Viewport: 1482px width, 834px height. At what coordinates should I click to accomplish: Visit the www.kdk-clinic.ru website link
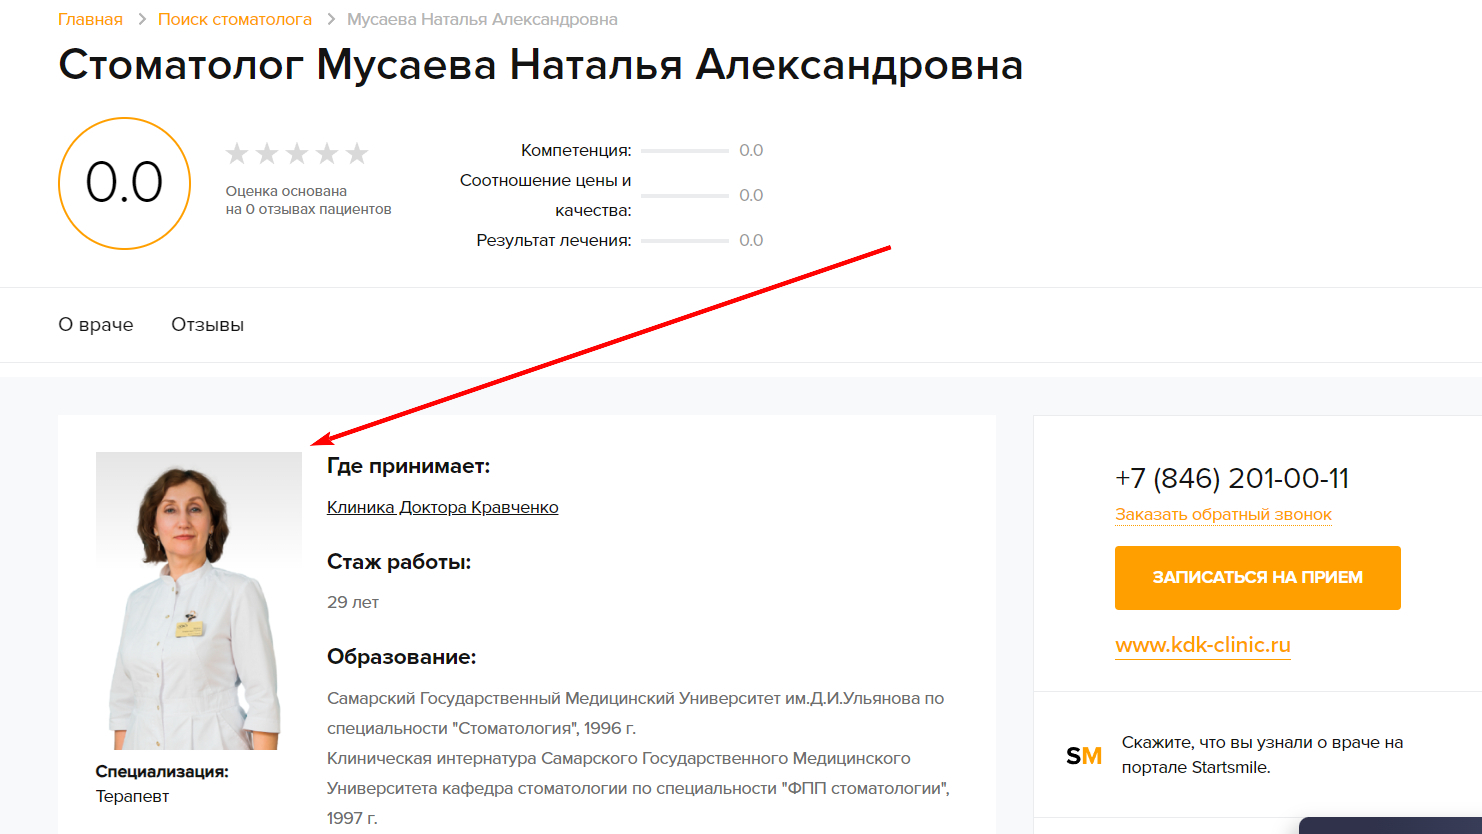(x=1203, y=645)
